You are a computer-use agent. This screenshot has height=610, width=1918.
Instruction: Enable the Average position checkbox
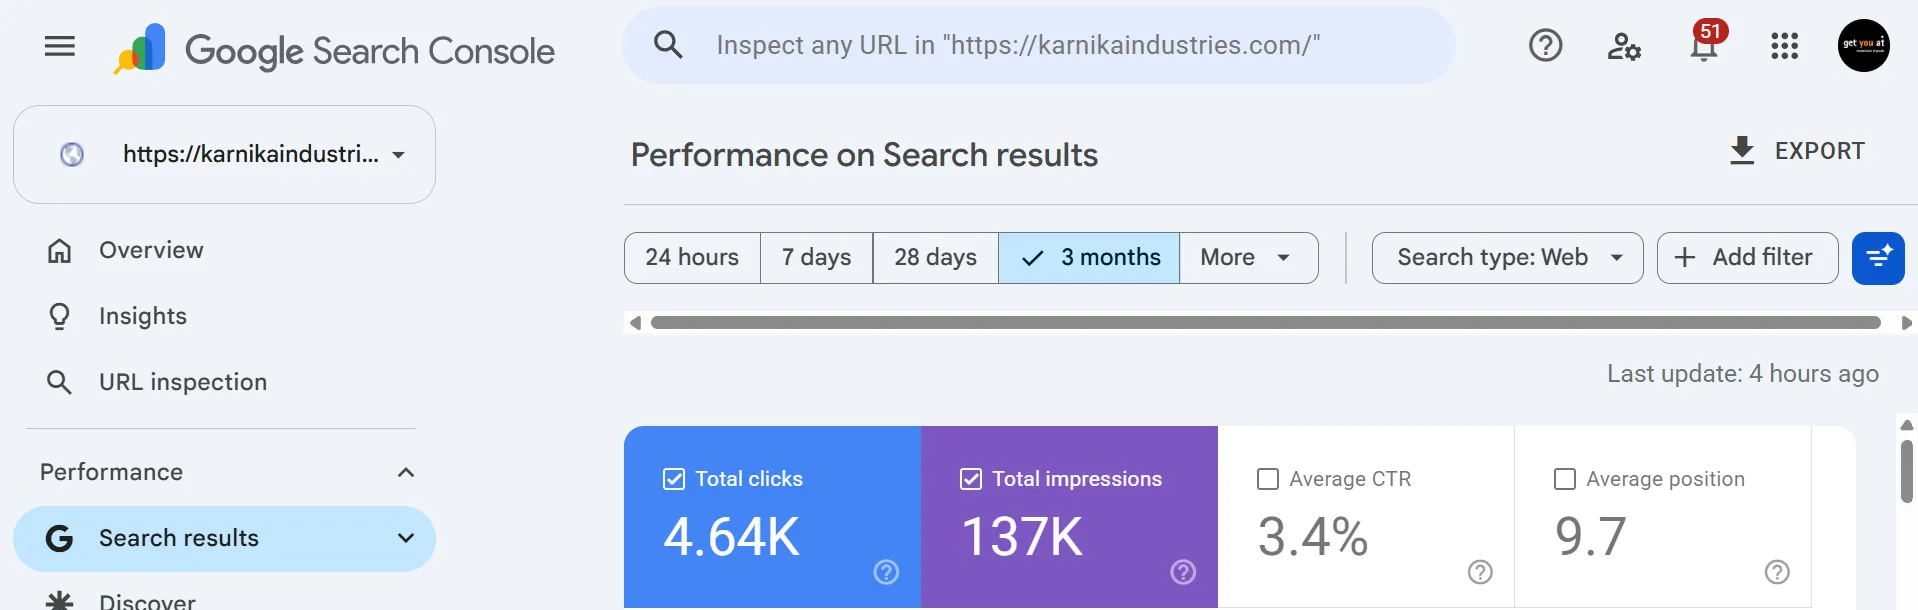1565,479
